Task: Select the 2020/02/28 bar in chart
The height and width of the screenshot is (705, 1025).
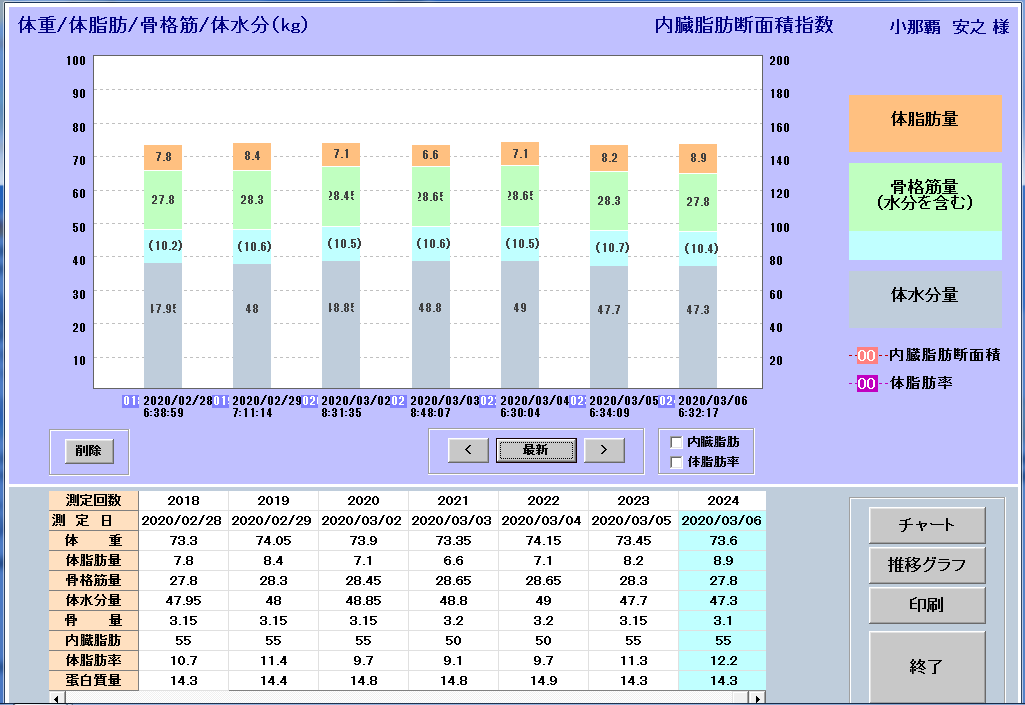Action: 163,266
